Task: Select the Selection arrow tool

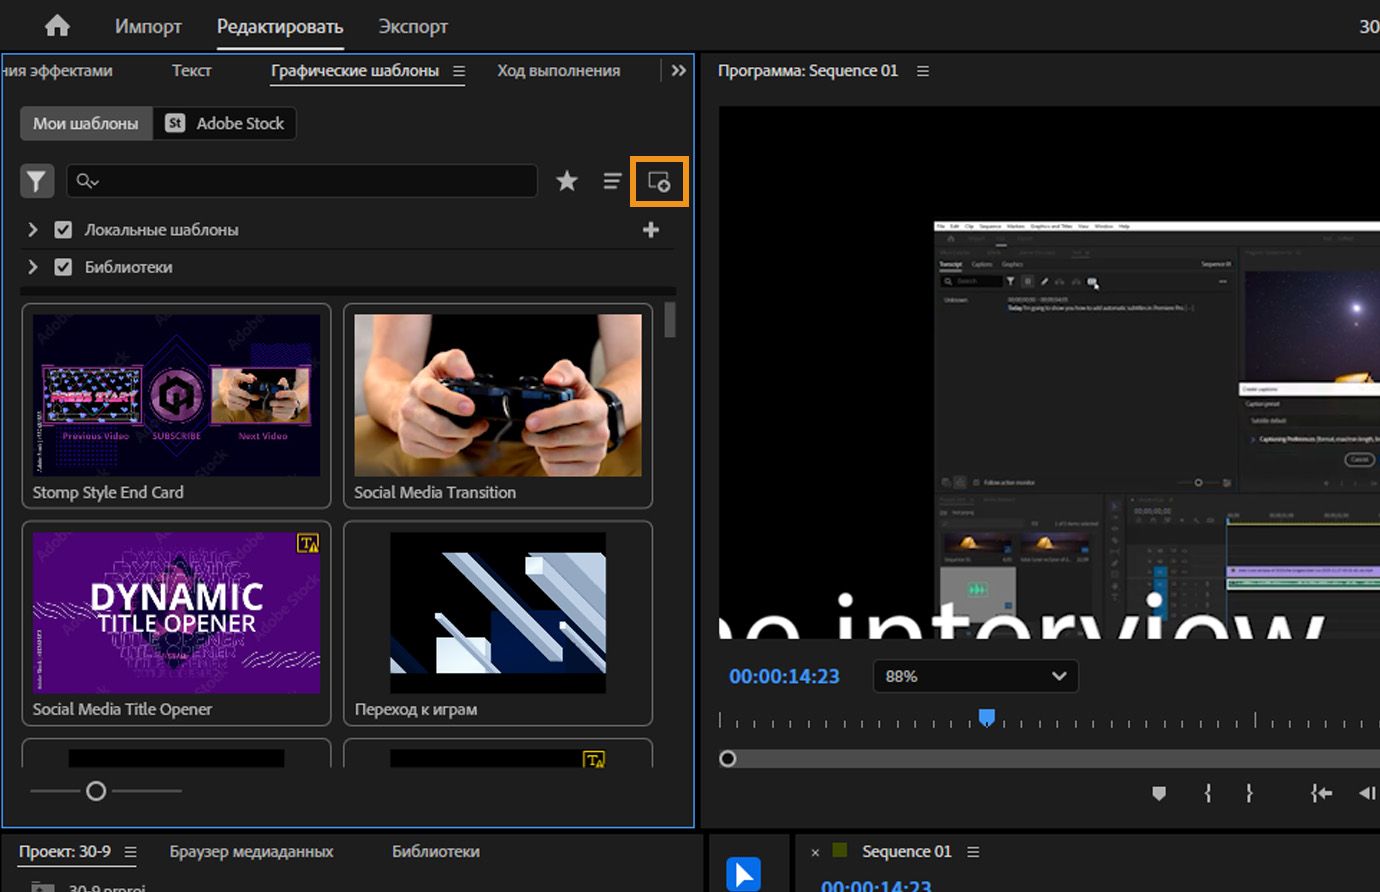Action: [x=743, y=873]
